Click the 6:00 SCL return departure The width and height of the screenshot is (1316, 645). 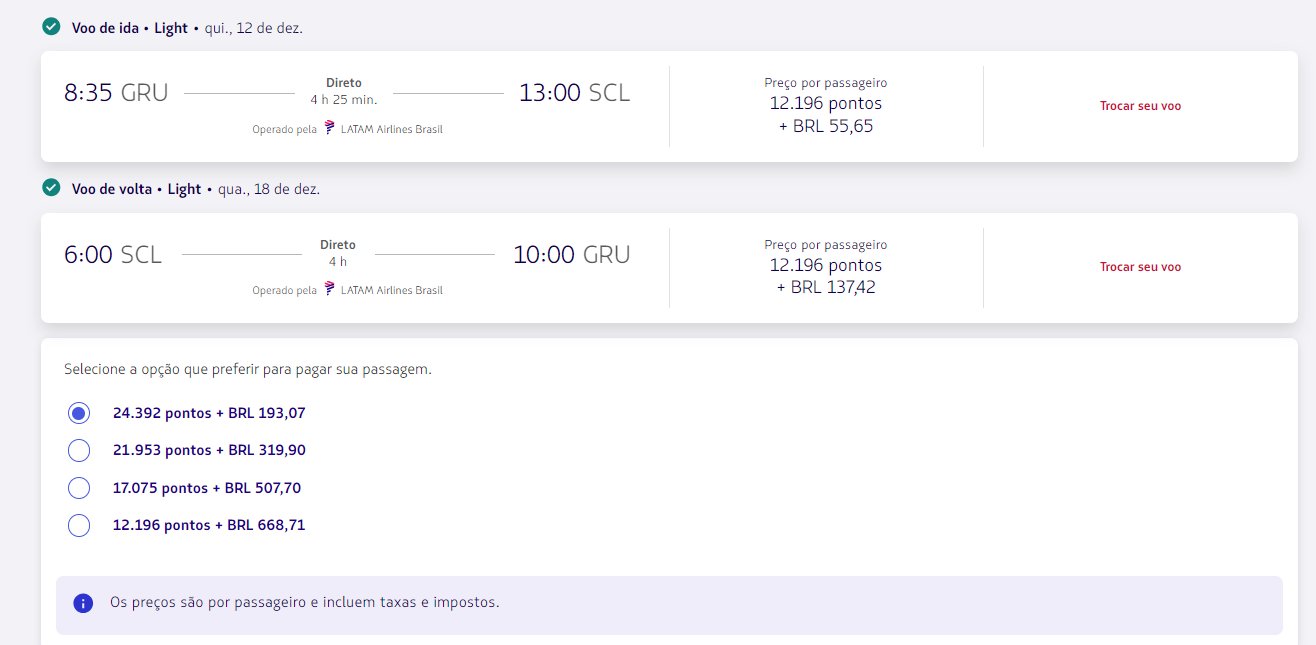tap(113, 254)
